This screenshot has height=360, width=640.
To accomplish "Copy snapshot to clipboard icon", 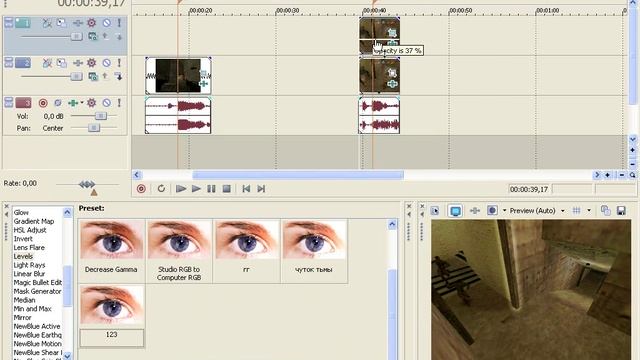I will (x=605, y=211).
